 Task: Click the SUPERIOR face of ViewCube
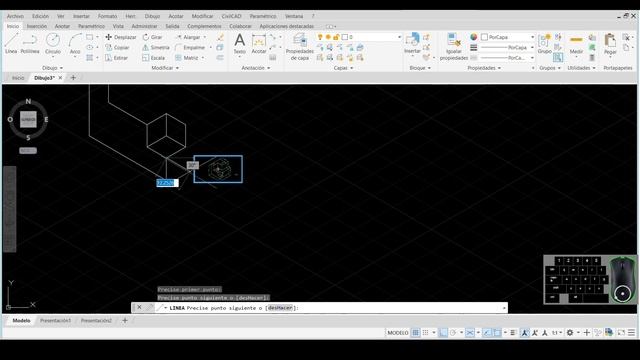tap(28, 120)
